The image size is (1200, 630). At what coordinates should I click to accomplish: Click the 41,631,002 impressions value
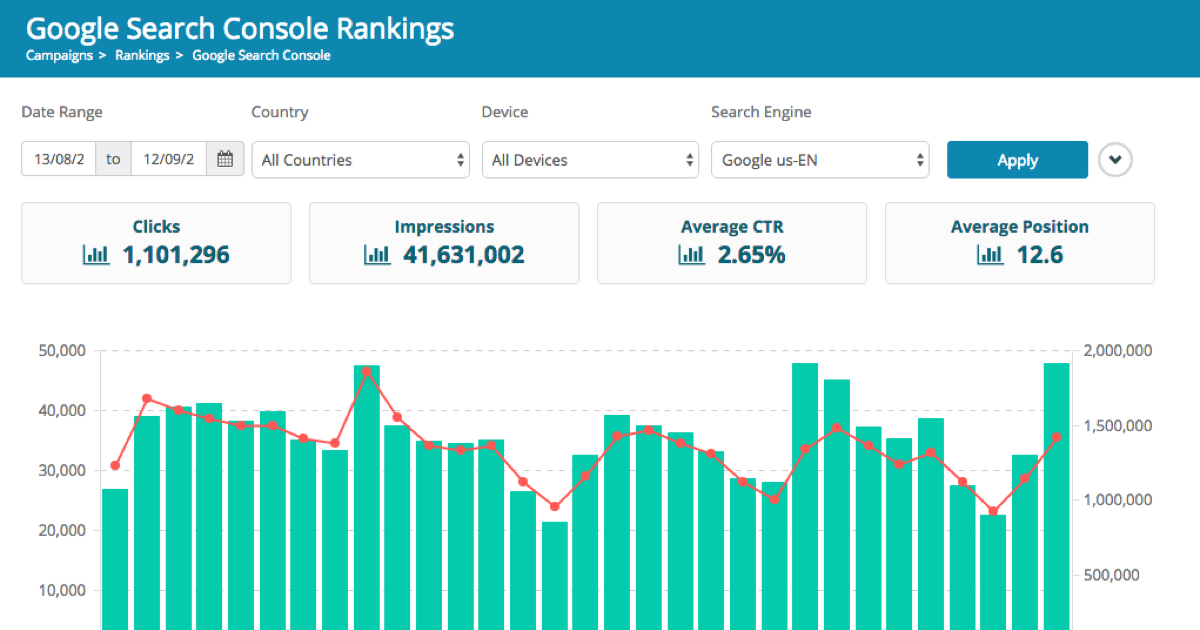(x=464, y=255)
